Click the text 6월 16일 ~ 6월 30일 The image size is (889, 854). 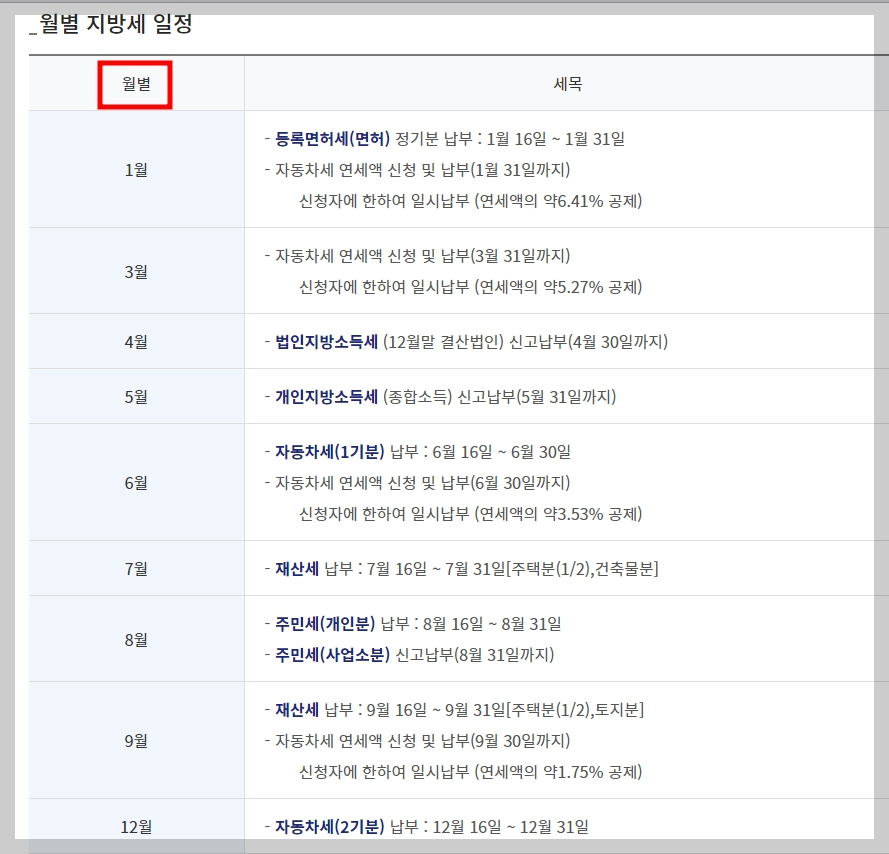(x=502, y=452)
